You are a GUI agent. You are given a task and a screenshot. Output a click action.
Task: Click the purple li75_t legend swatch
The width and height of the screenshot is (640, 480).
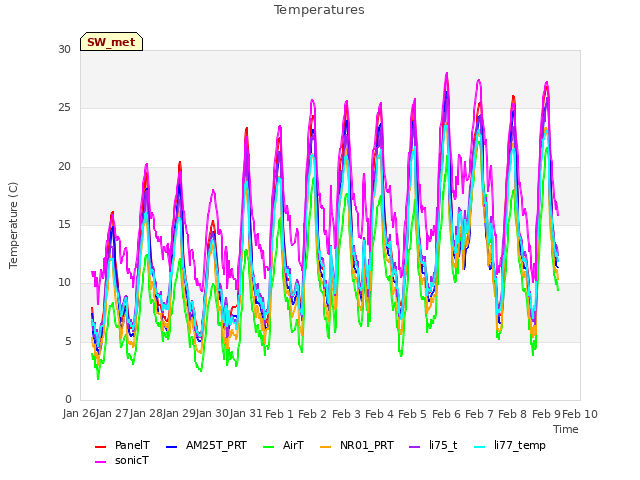tap(414, 447)
